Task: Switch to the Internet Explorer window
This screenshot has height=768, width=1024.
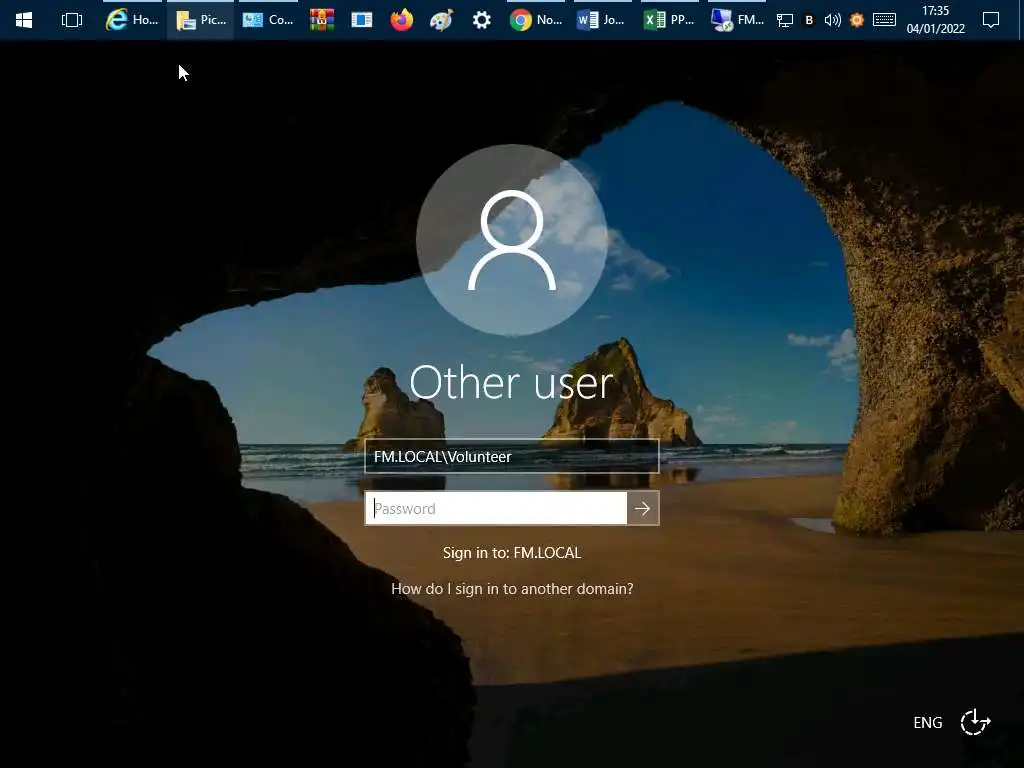Action: (x=133, y=20)
